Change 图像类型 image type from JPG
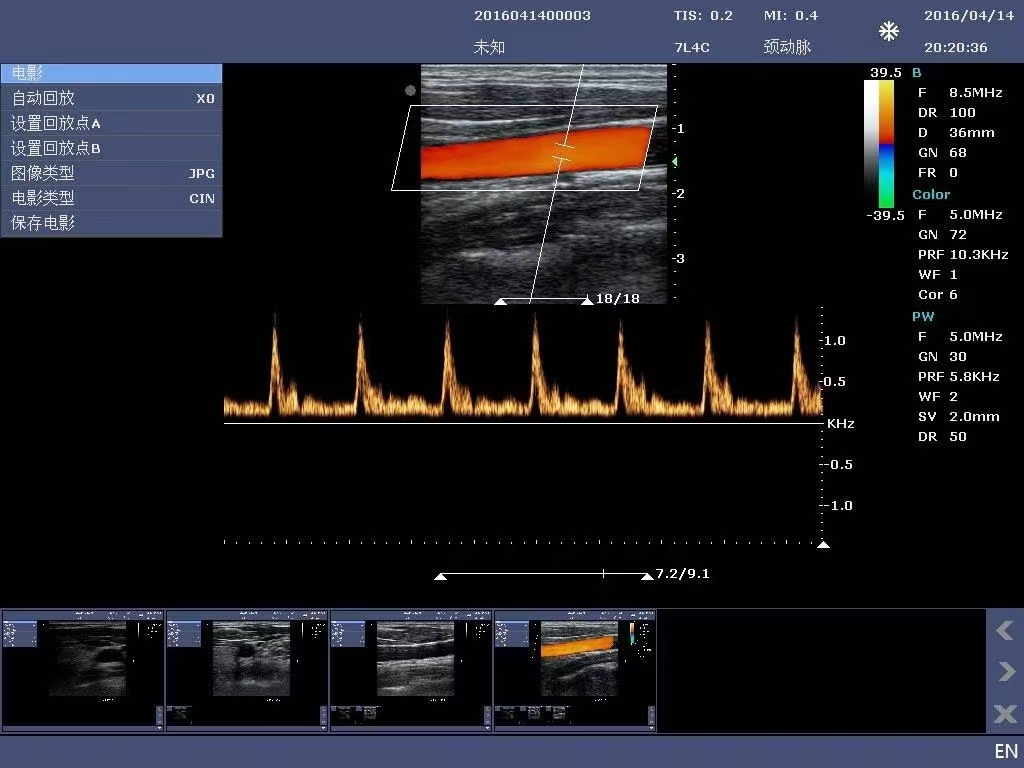1024x768 pixels. [x=111, y=173]
